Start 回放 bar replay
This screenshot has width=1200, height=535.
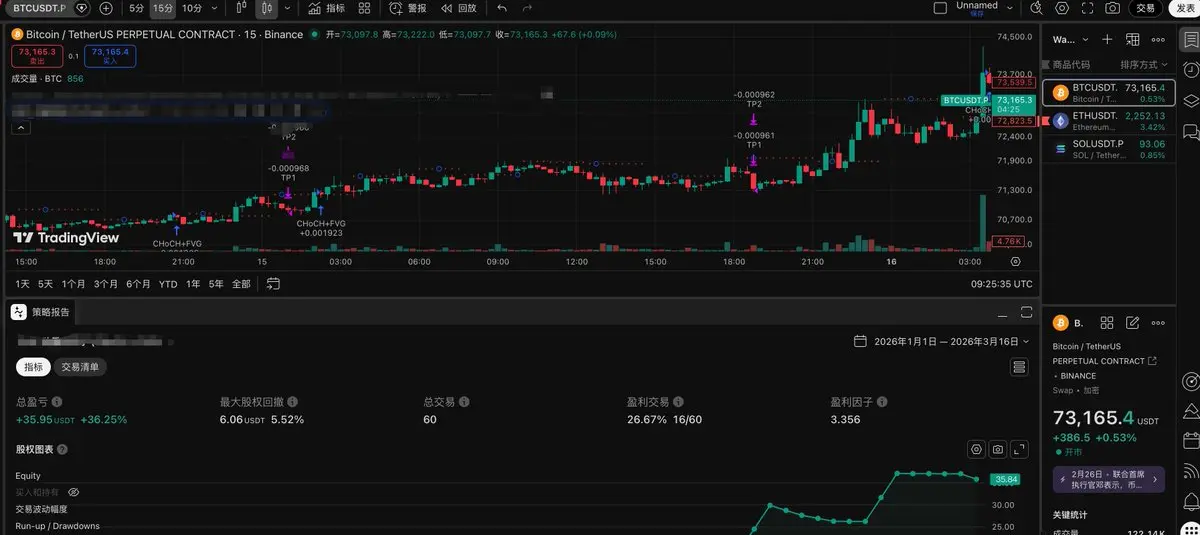tap(459, 8)
